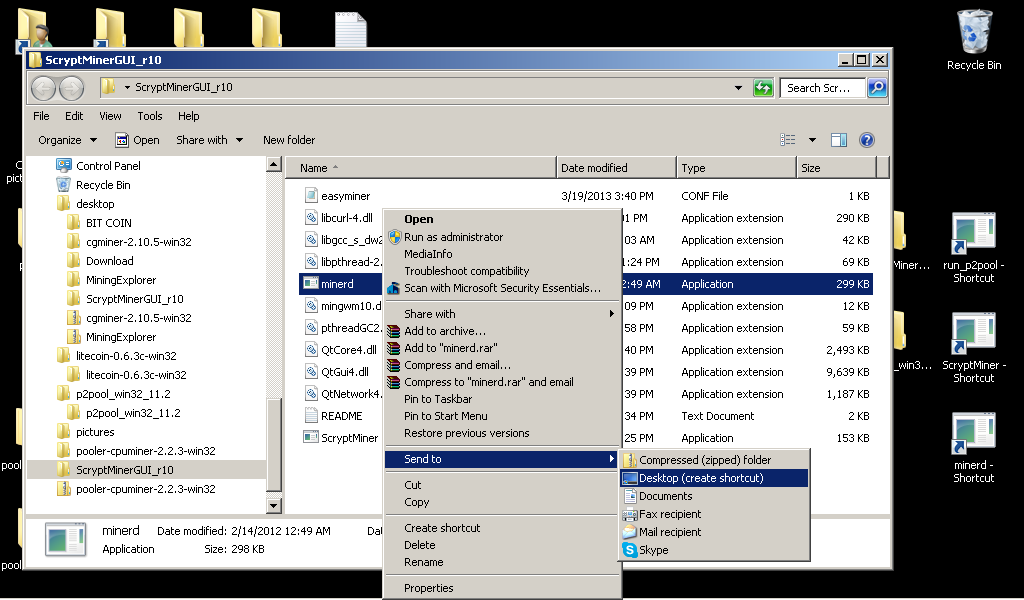Open Recycle Bin icon on desktop

(974, 40)
